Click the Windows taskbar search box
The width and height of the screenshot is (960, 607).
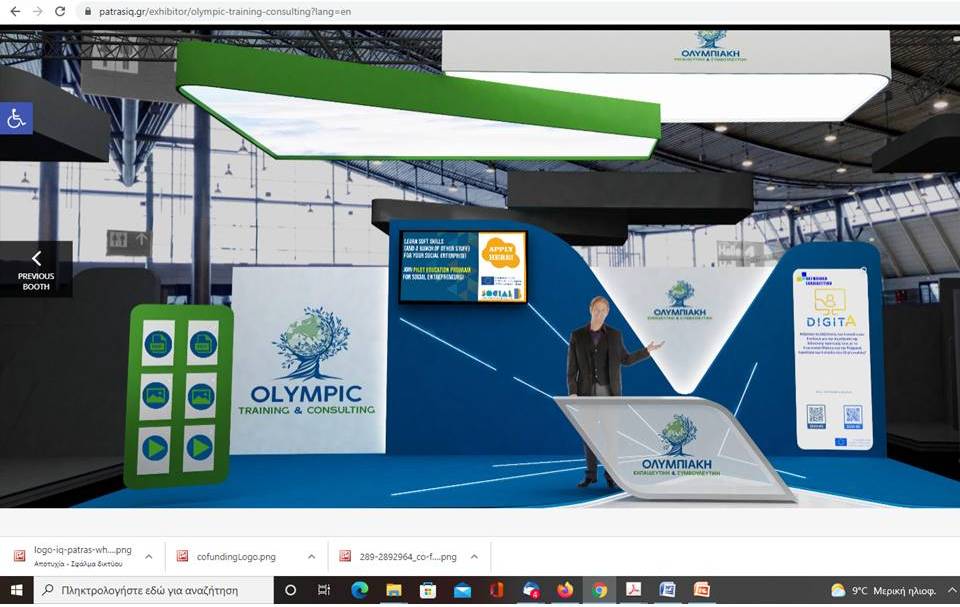153,590
